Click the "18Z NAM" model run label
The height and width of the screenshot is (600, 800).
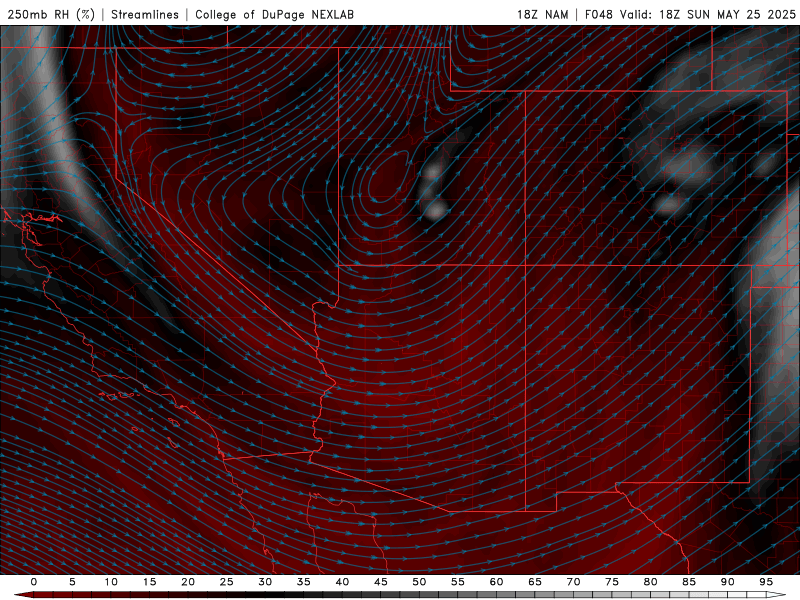point(542,14)
